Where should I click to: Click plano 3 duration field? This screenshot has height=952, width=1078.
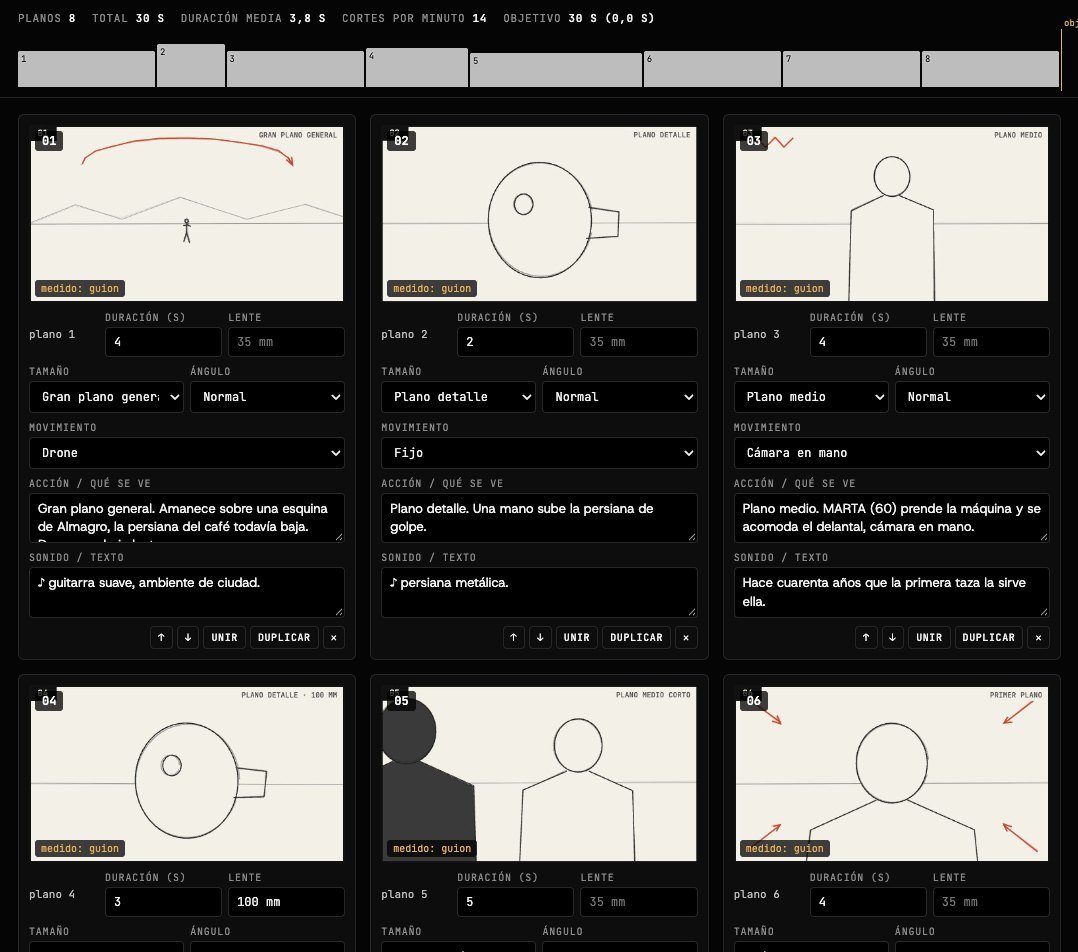tap(868, 342)
